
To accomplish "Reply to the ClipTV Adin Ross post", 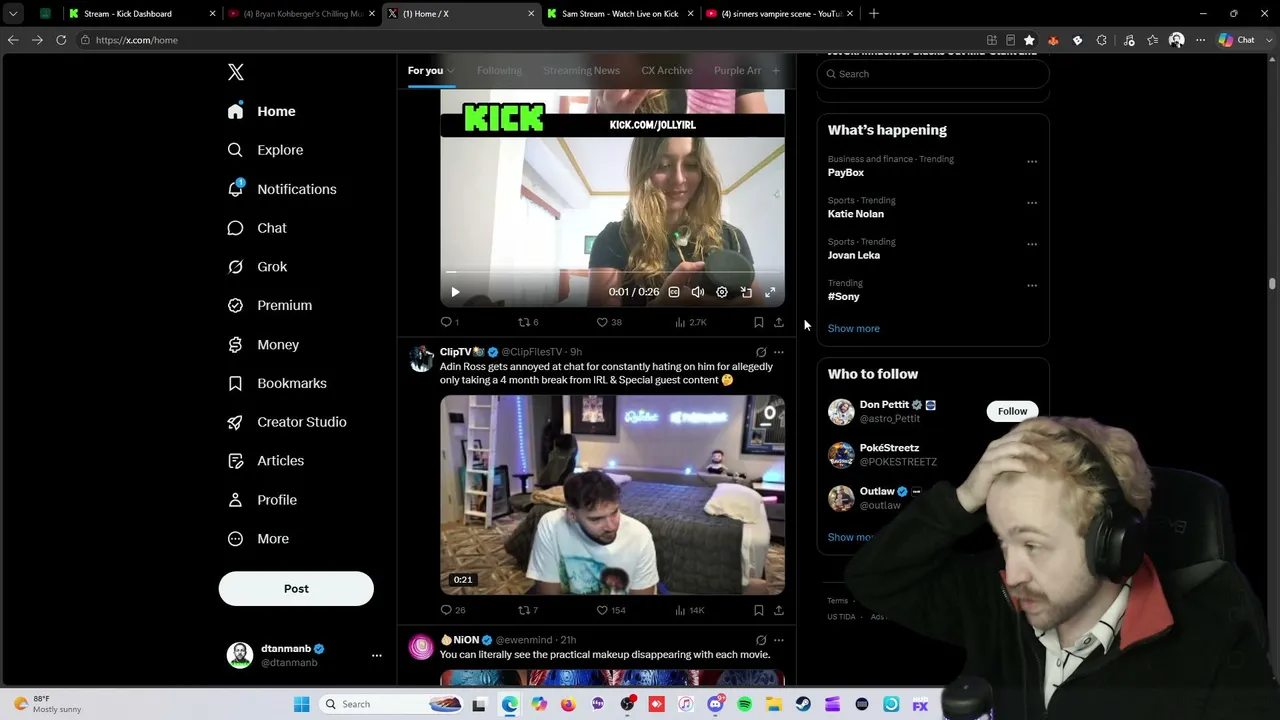I will (x=452, y=610).
